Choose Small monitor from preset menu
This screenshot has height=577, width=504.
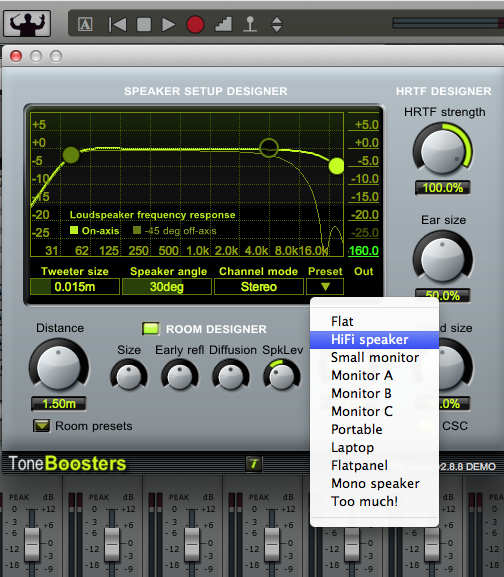[x=375, y=357]
